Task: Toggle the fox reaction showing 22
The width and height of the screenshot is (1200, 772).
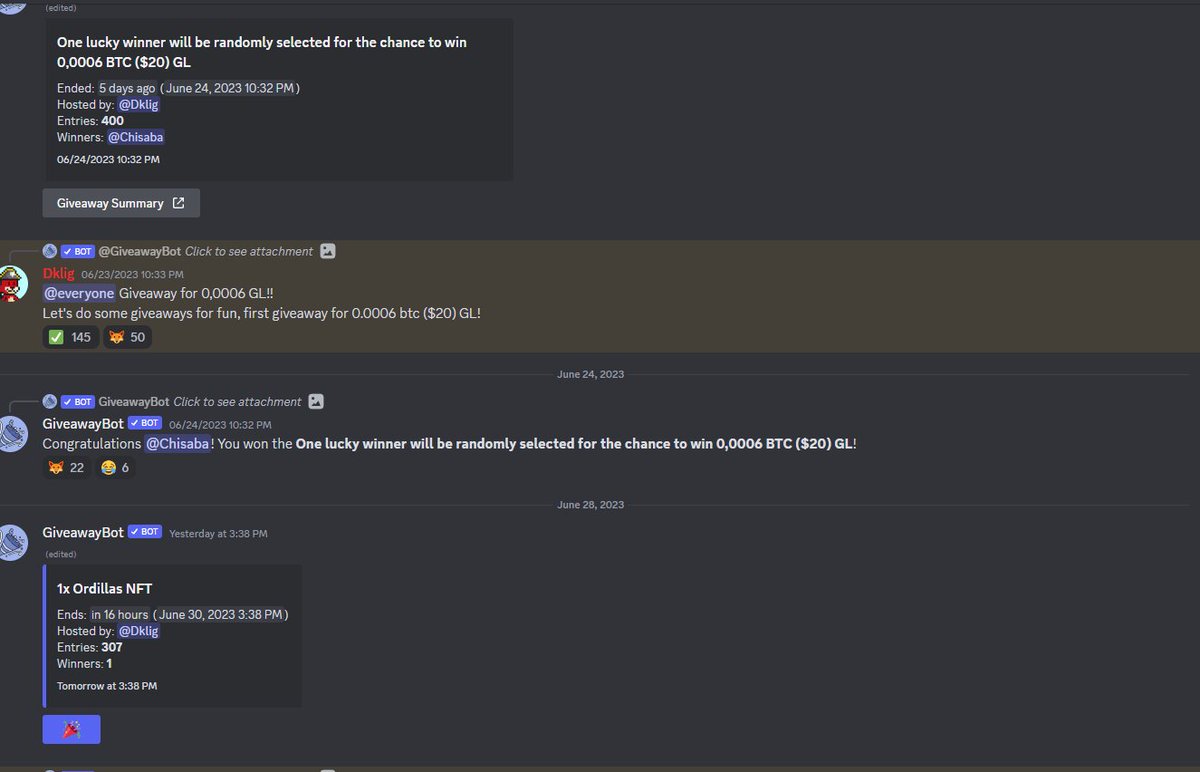Action: pos(67,467)
